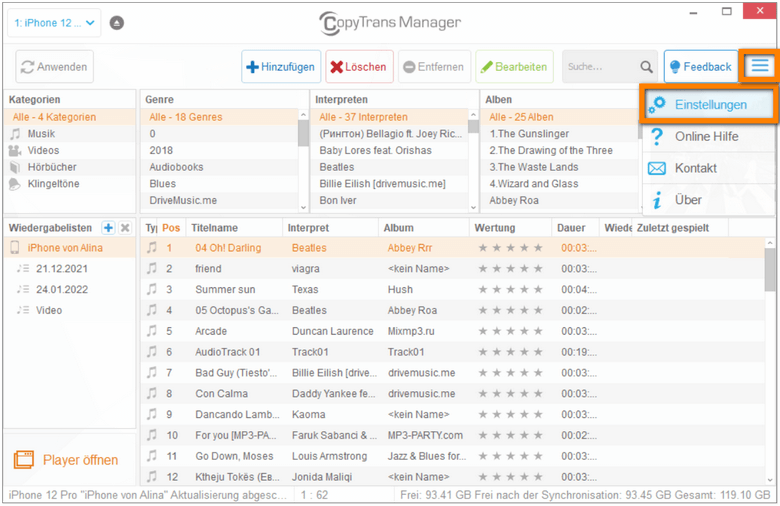Screen dimensions: 780x506
Task: Select the Blues genre
Action: [x=219, y=184]
